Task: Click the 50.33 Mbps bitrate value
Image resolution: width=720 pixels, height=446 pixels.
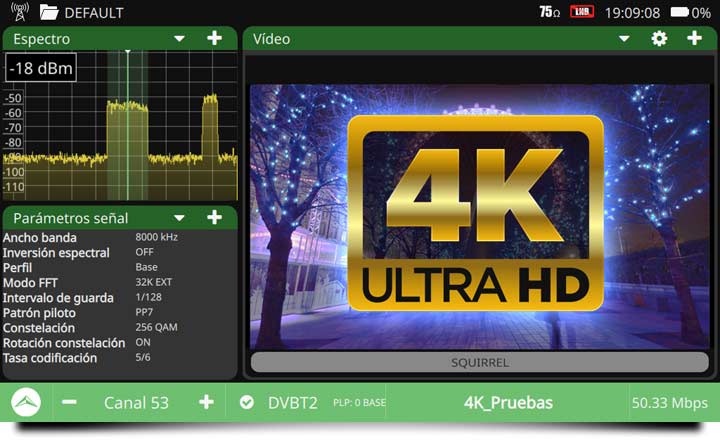Action: [669, 403]
